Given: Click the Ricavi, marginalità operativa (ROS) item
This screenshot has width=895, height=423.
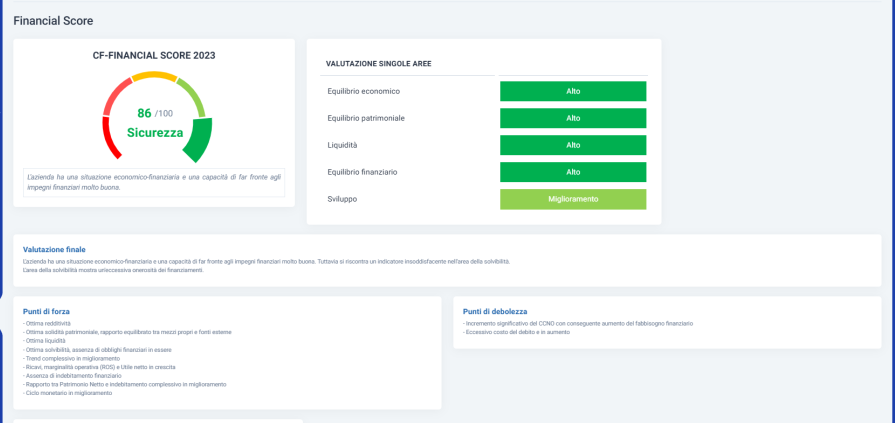Looking at the screenshot, I should click(99, 367).
